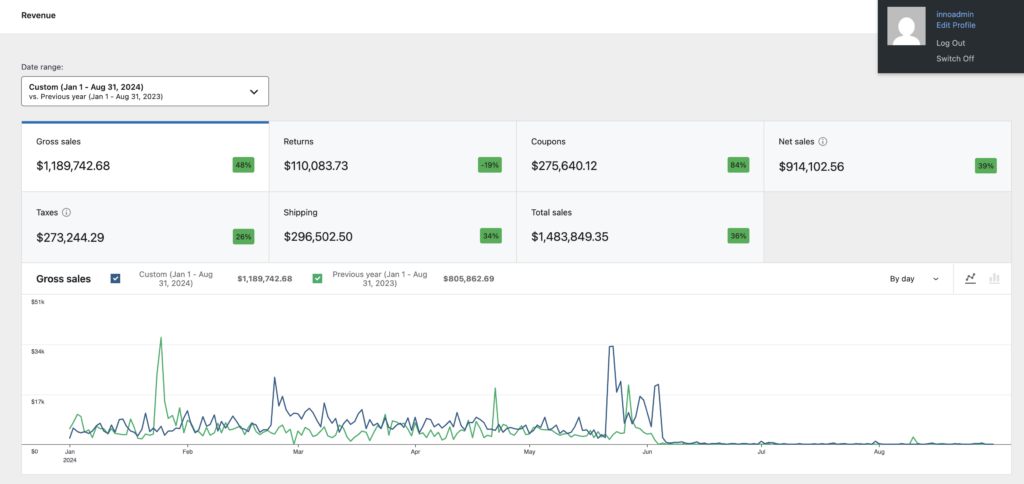Viewport: 1024px width, 484px height.
Task: Open the Date range dropdown
Action: 145,92
